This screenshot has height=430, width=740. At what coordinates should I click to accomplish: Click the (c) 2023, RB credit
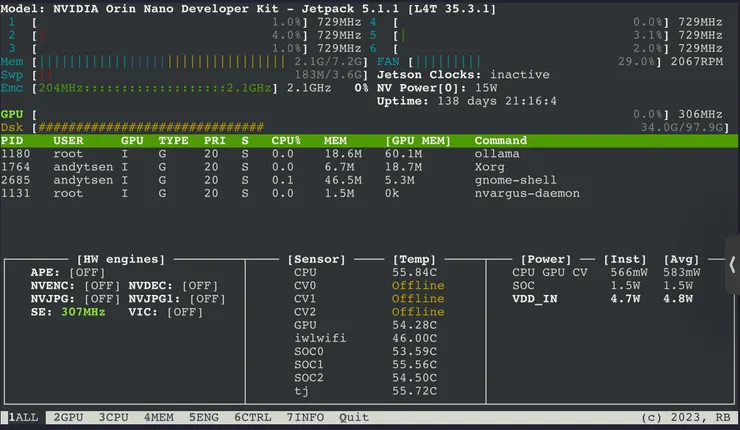coord(686,417)
